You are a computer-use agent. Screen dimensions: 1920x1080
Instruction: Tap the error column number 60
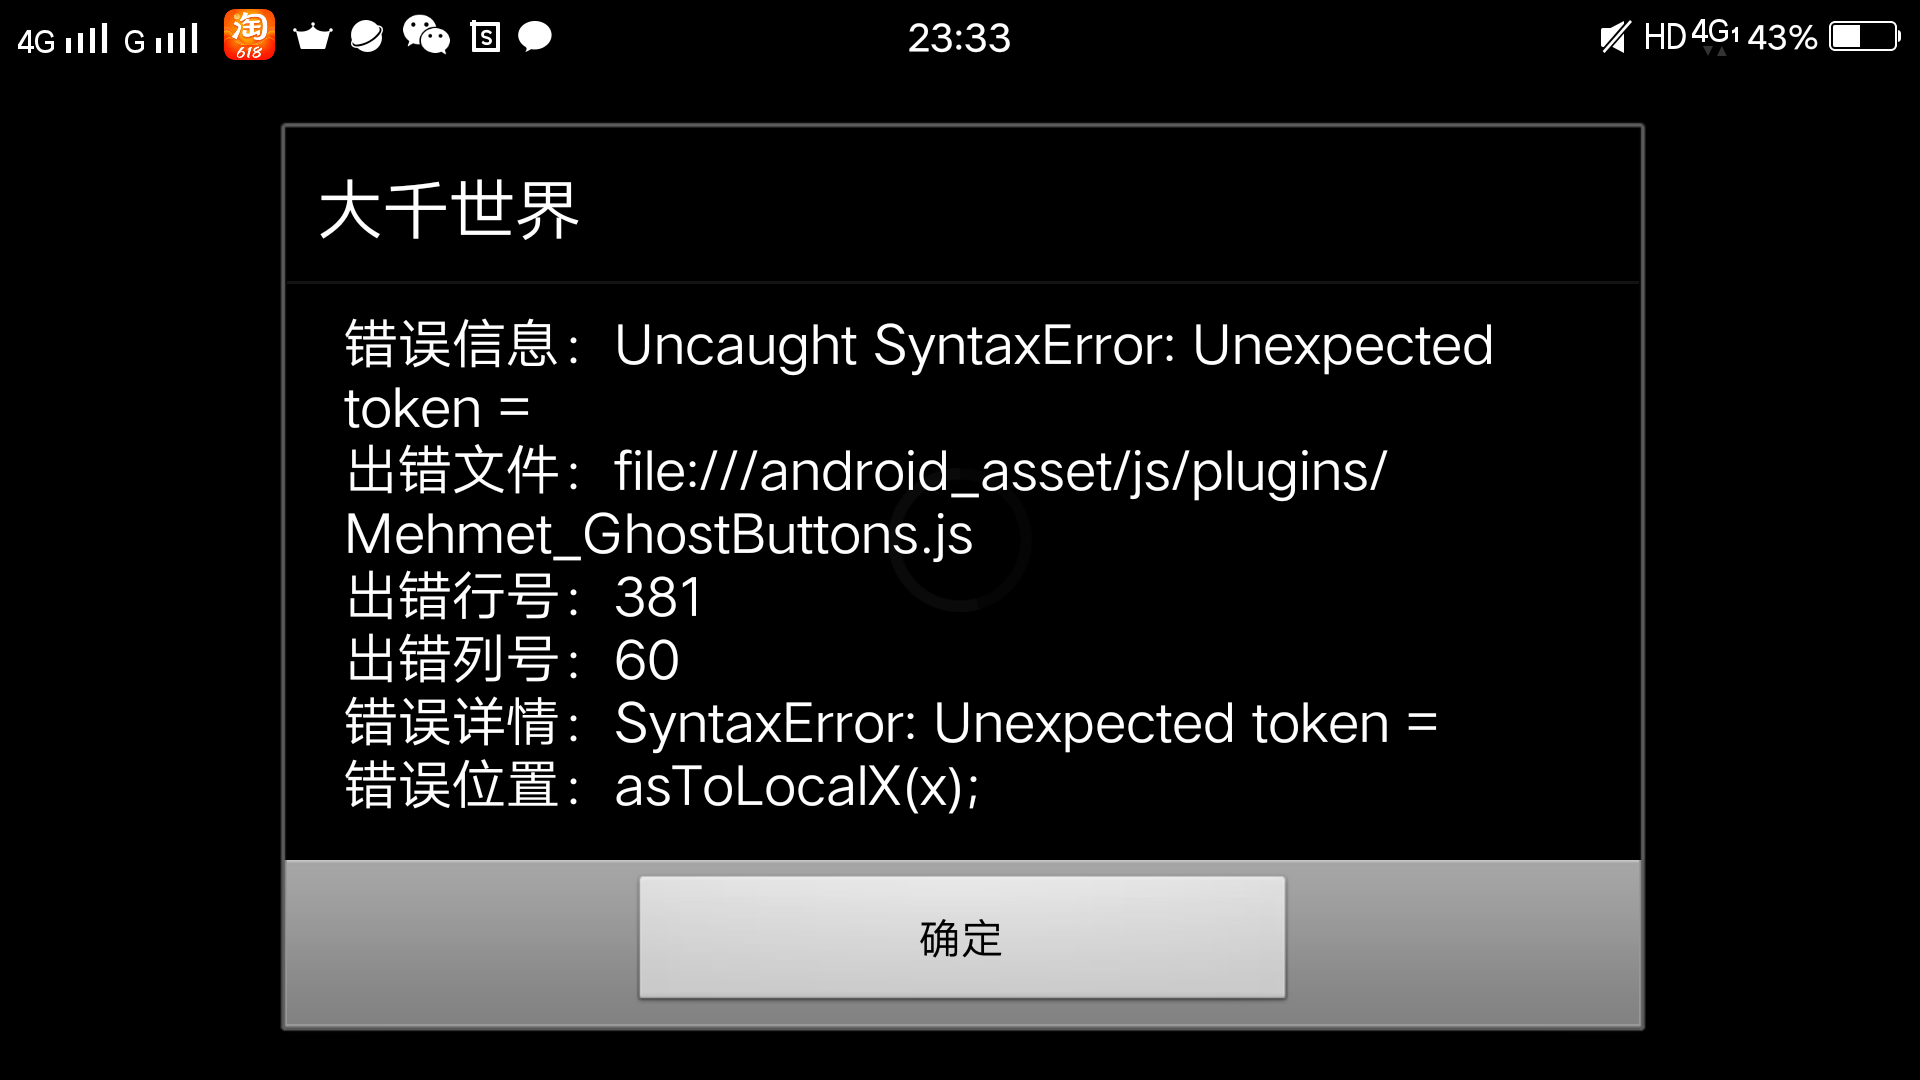click(647, 661)
